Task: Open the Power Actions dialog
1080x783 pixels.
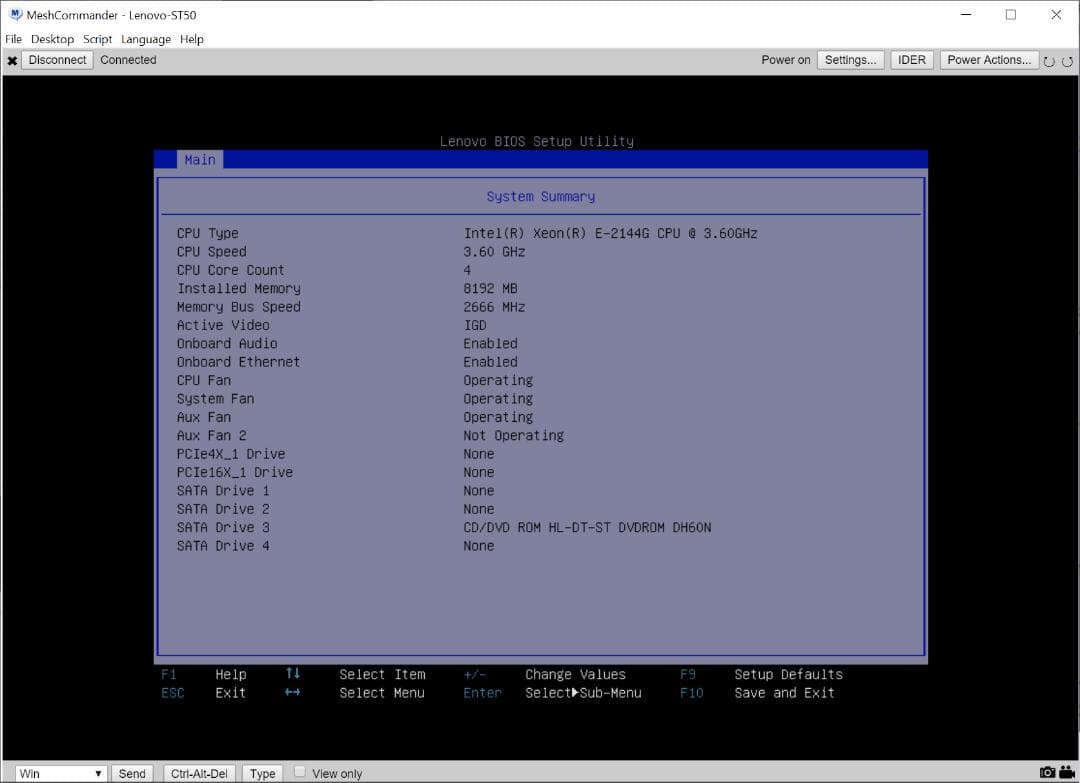Action: pyautogui.click(x=988, y=60)
